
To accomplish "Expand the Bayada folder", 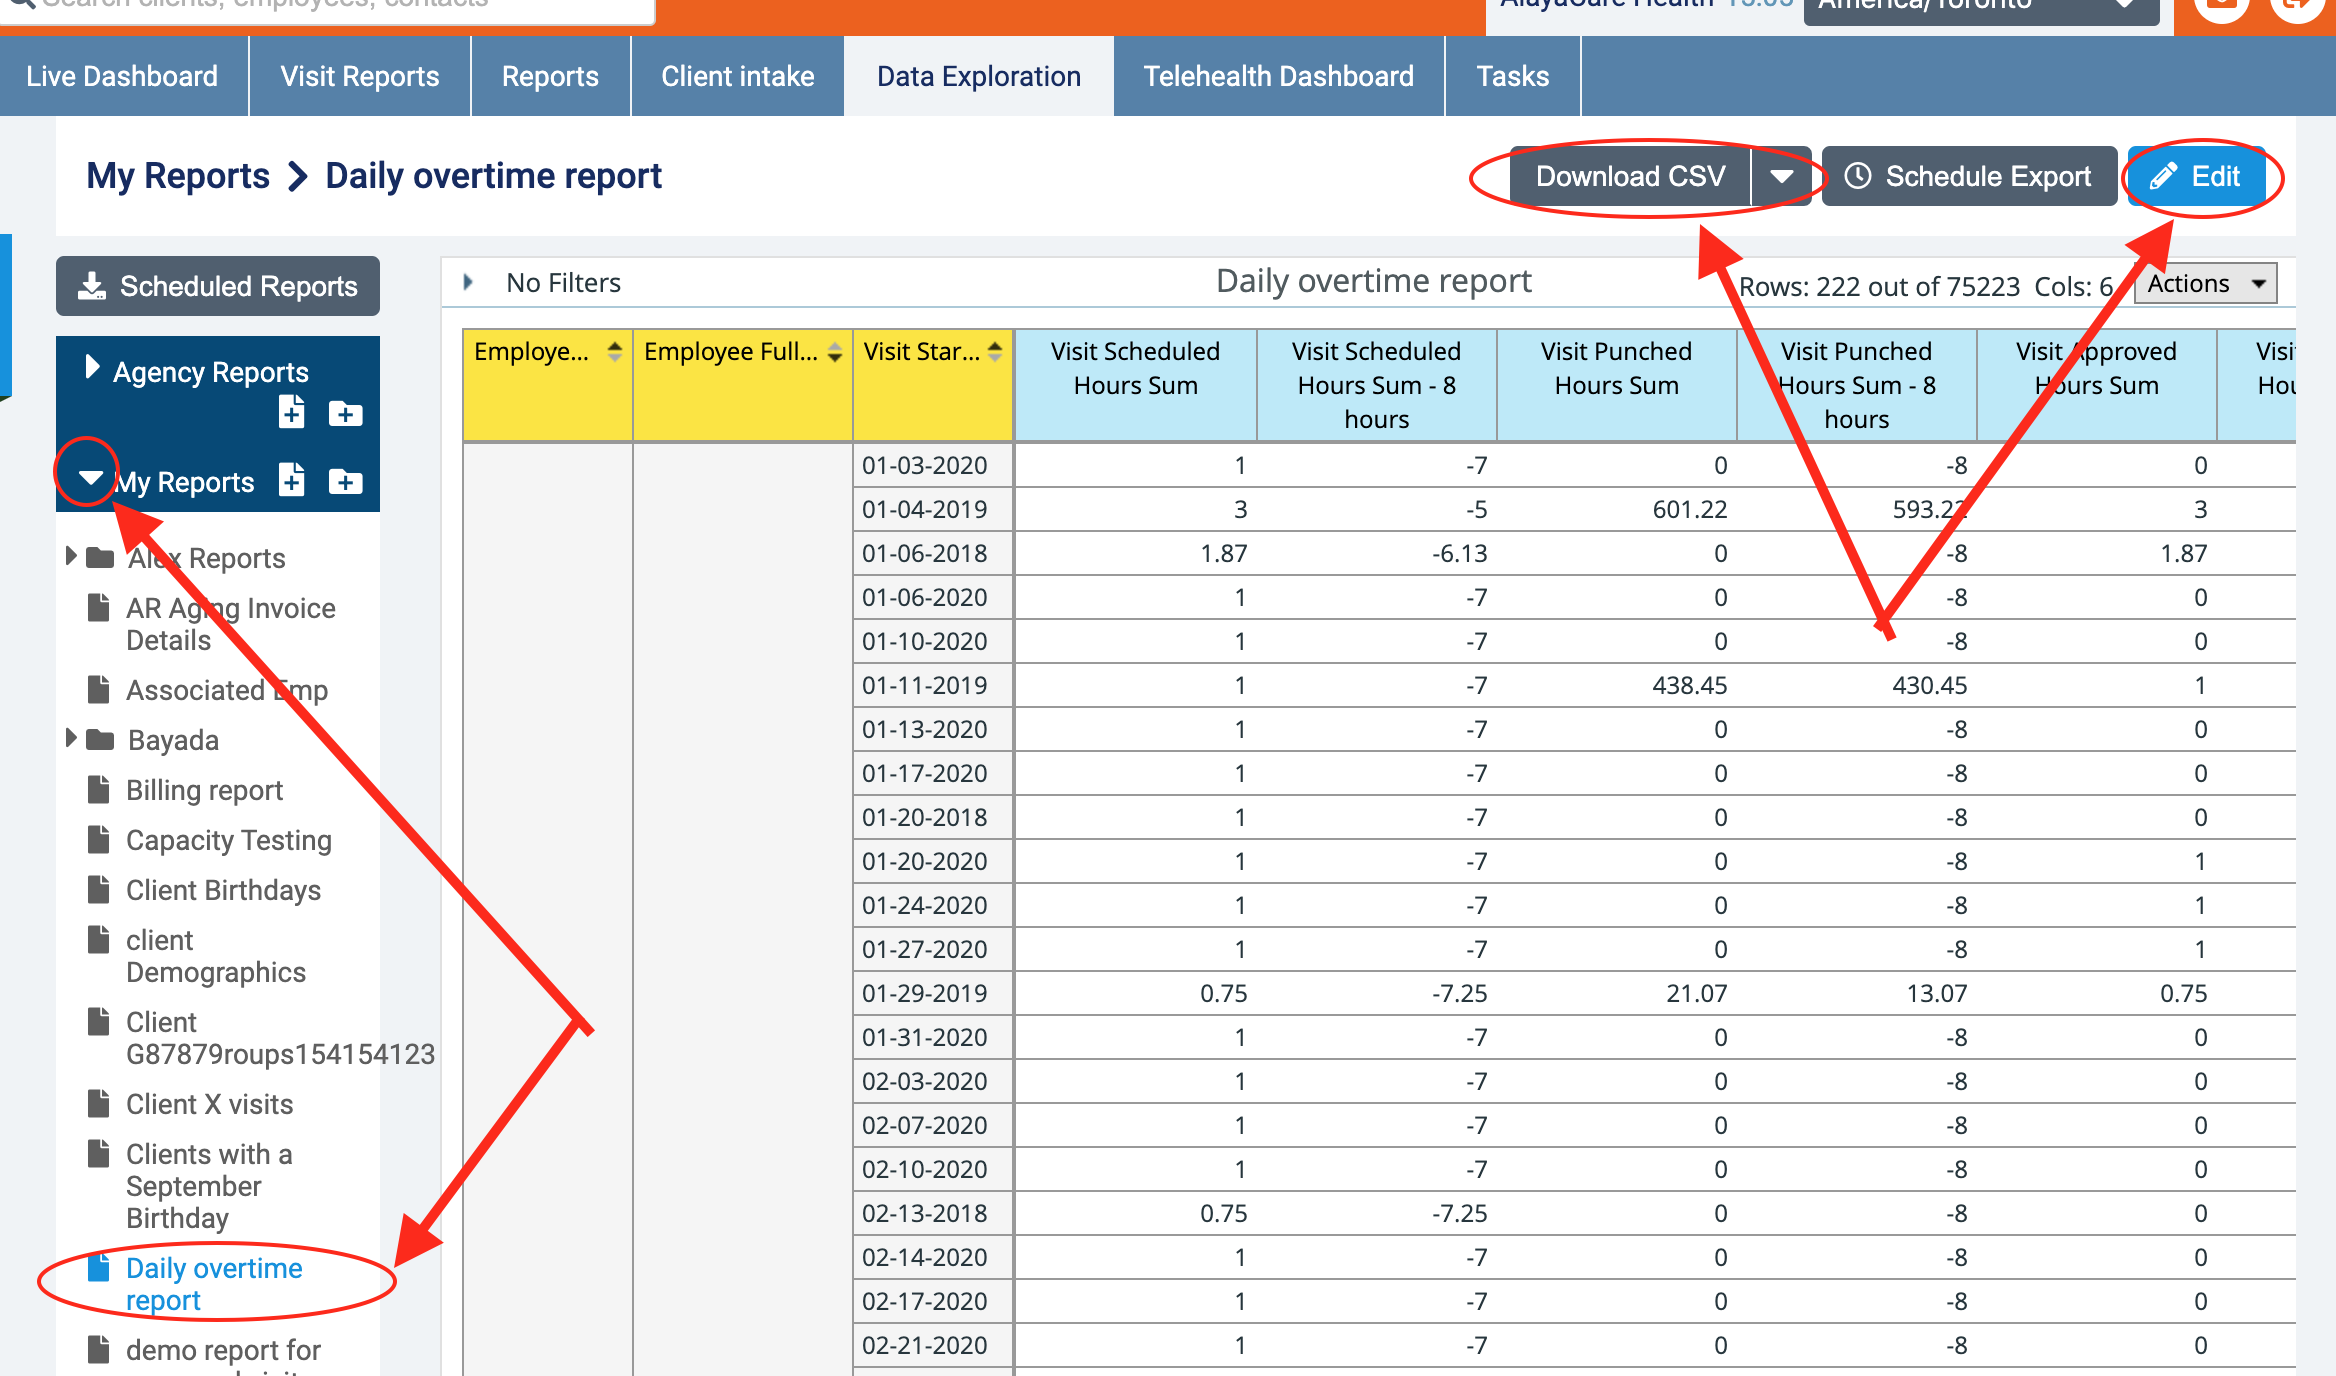I will [x=71, y=738].
